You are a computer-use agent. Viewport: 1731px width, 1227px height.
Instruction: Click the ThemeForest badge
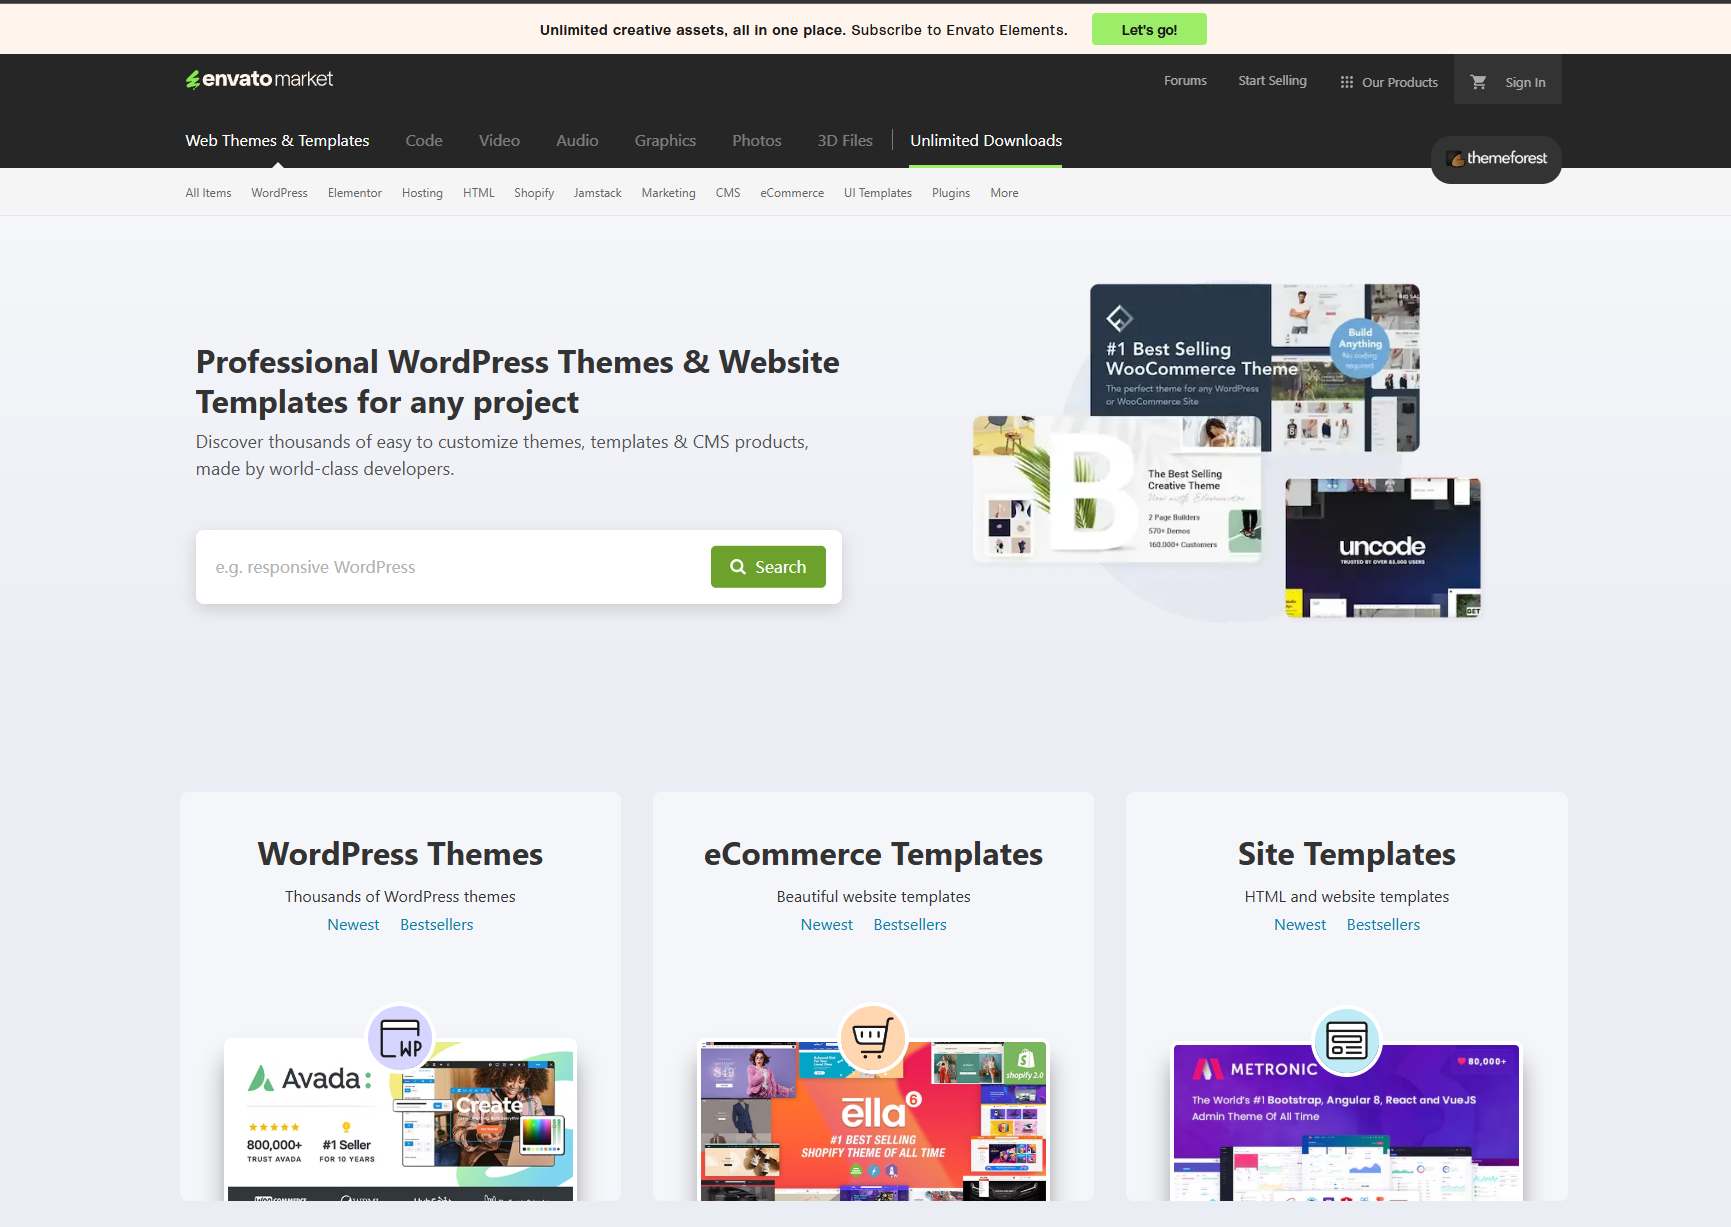point(1496,159)
